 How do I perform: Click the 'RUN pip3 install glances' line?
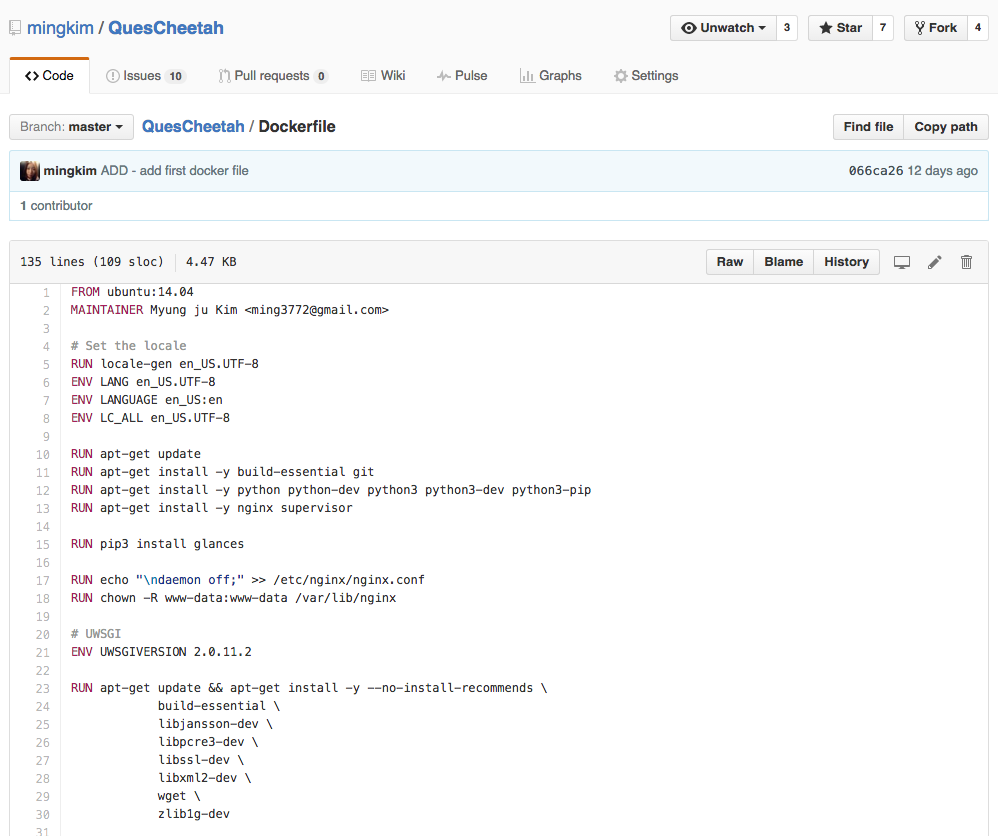click(157, 544)
